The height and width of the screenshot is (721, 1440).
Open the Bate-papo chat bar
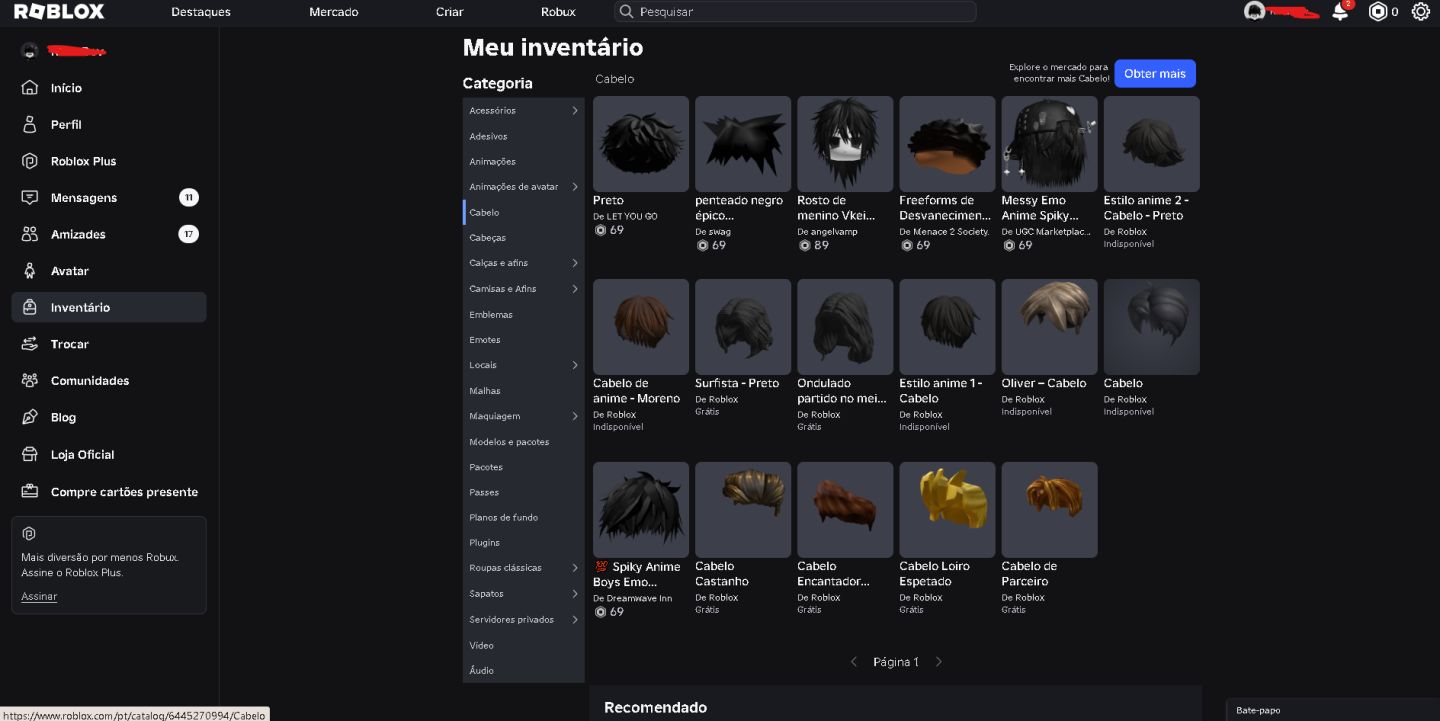click(1333, 709)
